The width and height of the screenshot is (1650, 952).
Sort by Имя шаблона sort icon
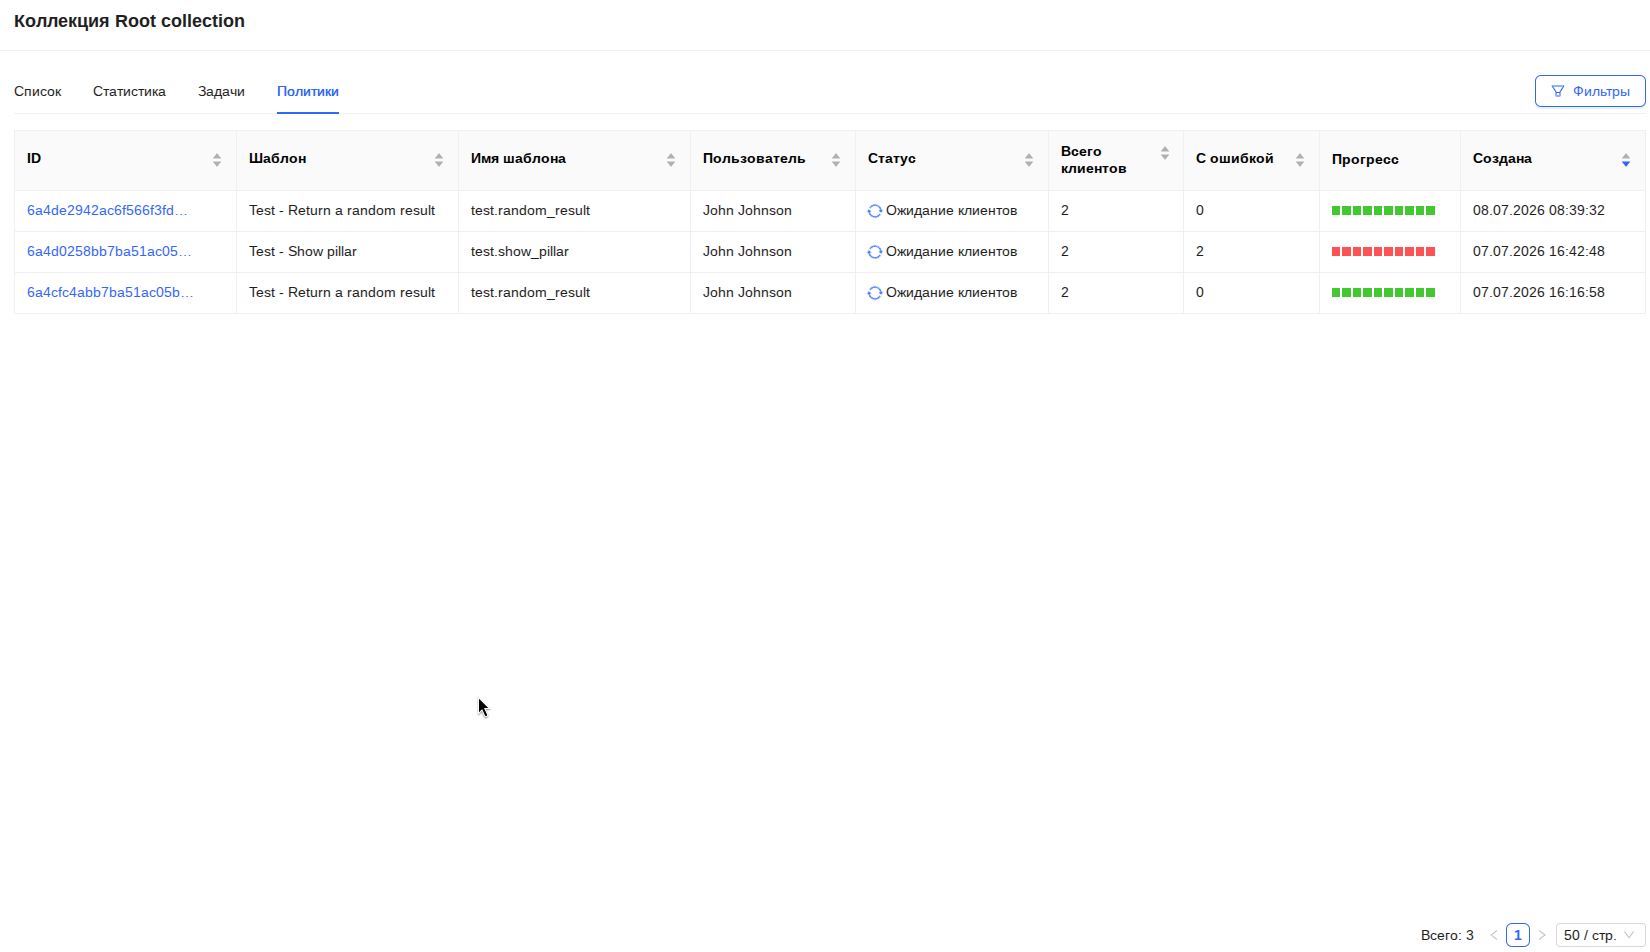coord(671,160)
